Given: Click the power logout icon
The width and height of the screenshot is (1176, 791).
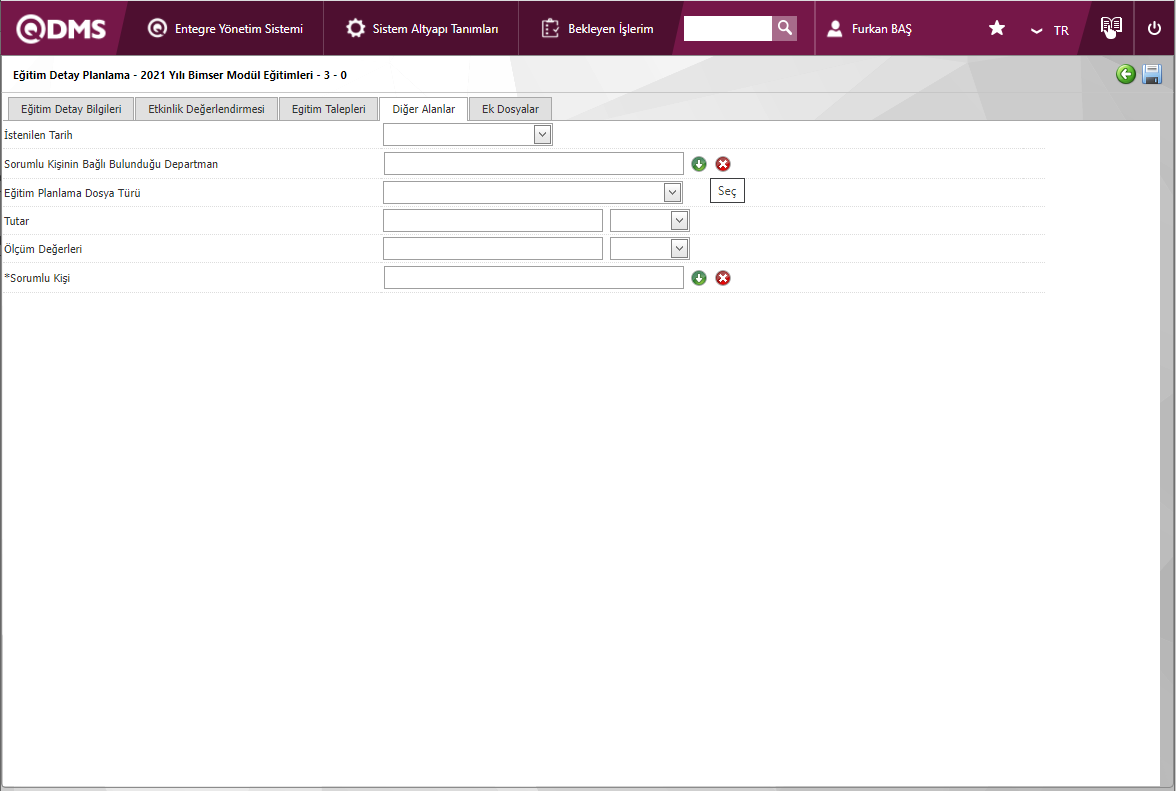Looking at the screenshot, I should coord(1154,29).
